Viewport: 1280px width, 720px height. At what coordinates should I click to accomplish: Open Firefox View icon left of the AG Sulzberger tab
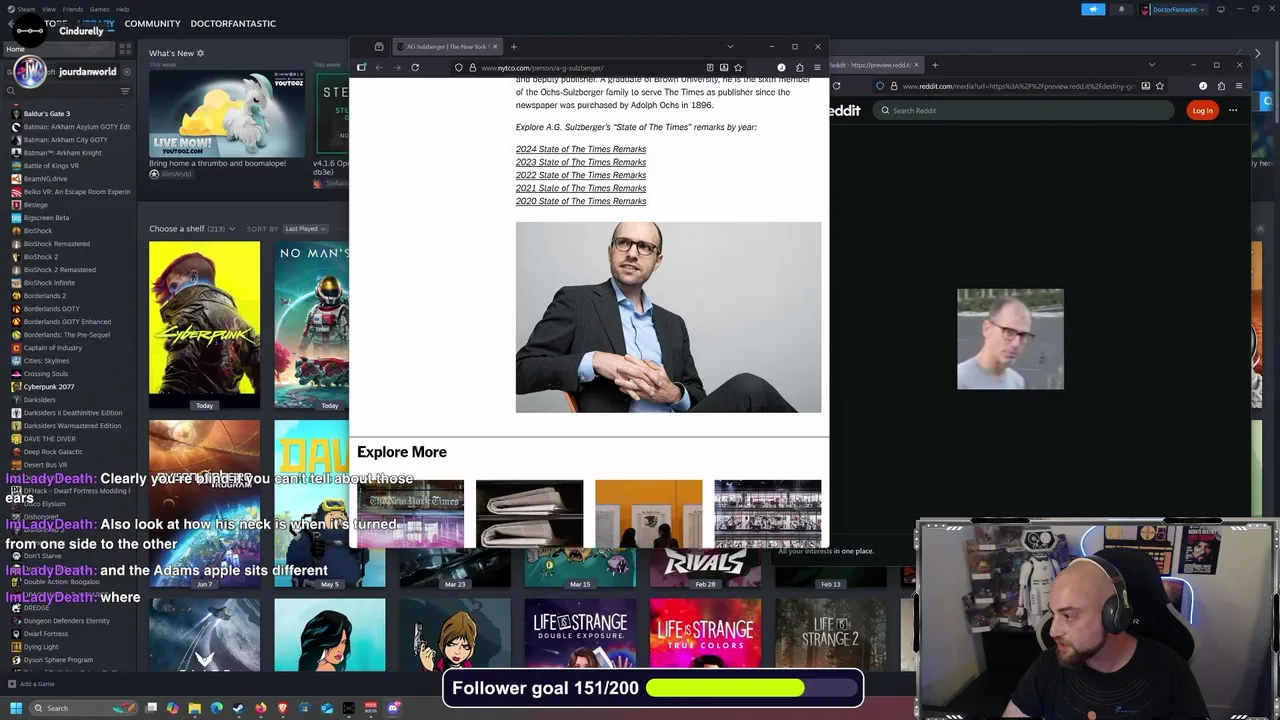[379, 46]
